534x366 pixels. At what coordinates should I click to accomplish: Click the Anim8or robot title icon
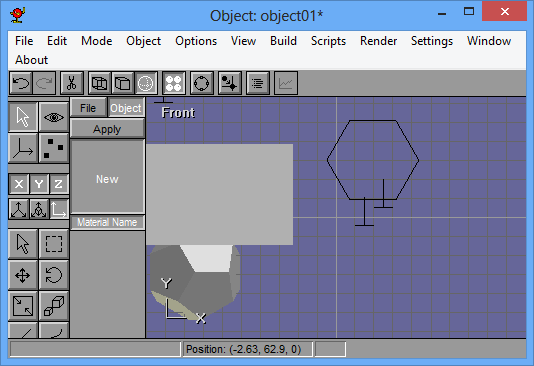(x=18, y=15)
